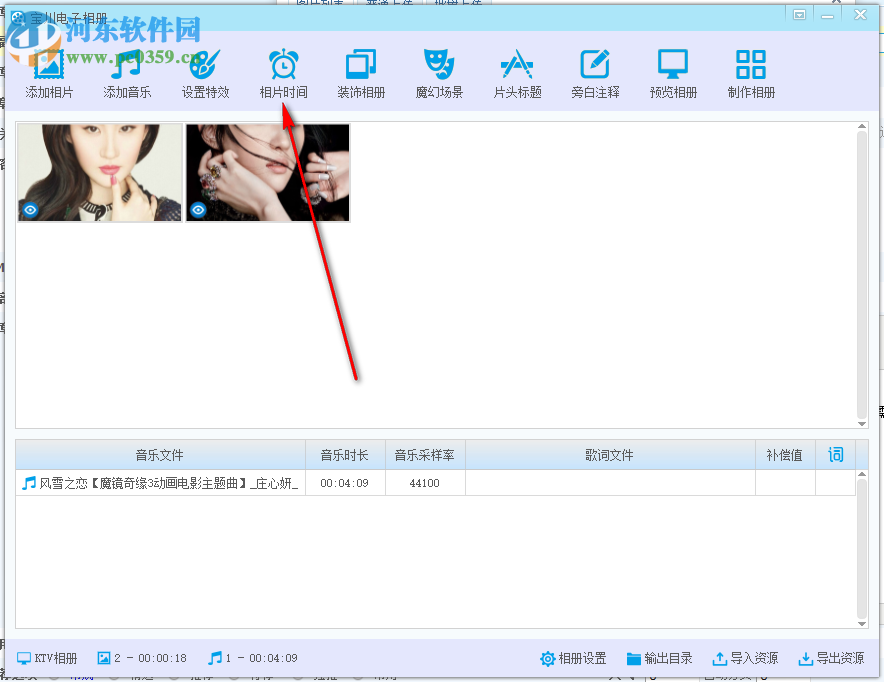The width and height of the screenshot is (884, 682).
Task: Click the 00:04:09 duration cell
Action: click(x=345, y=483)
